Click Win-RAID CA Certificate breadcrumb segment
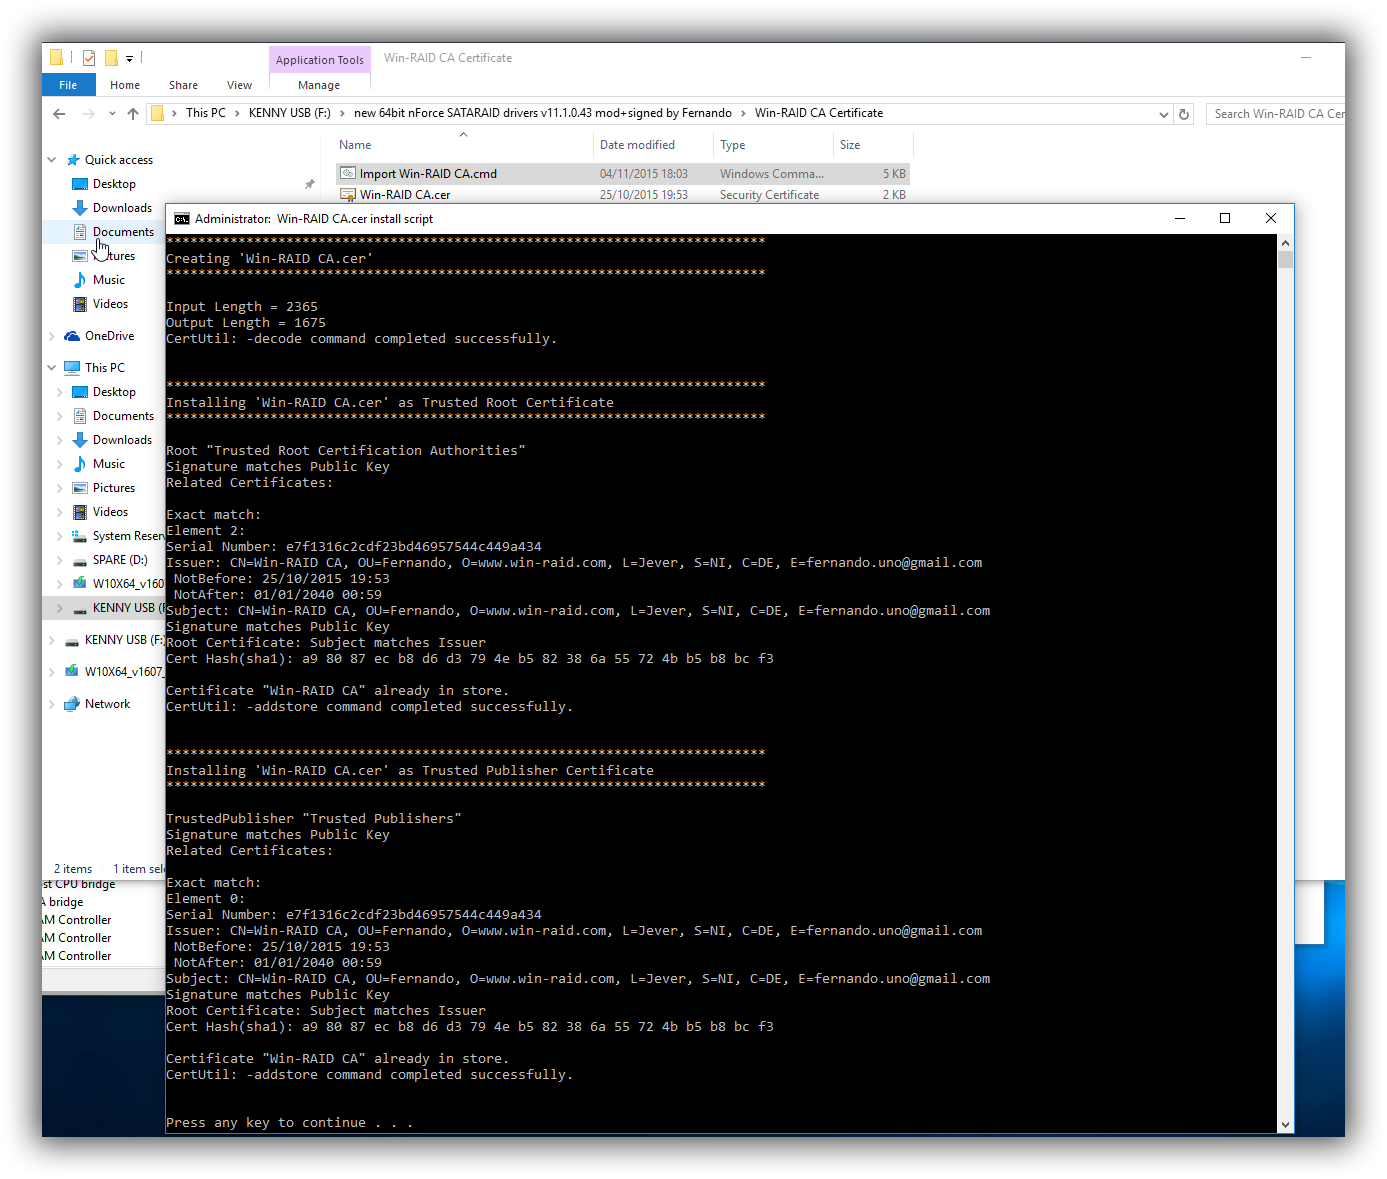The height and width of the screenshot is (1179, 1387). tap(819, 113)
